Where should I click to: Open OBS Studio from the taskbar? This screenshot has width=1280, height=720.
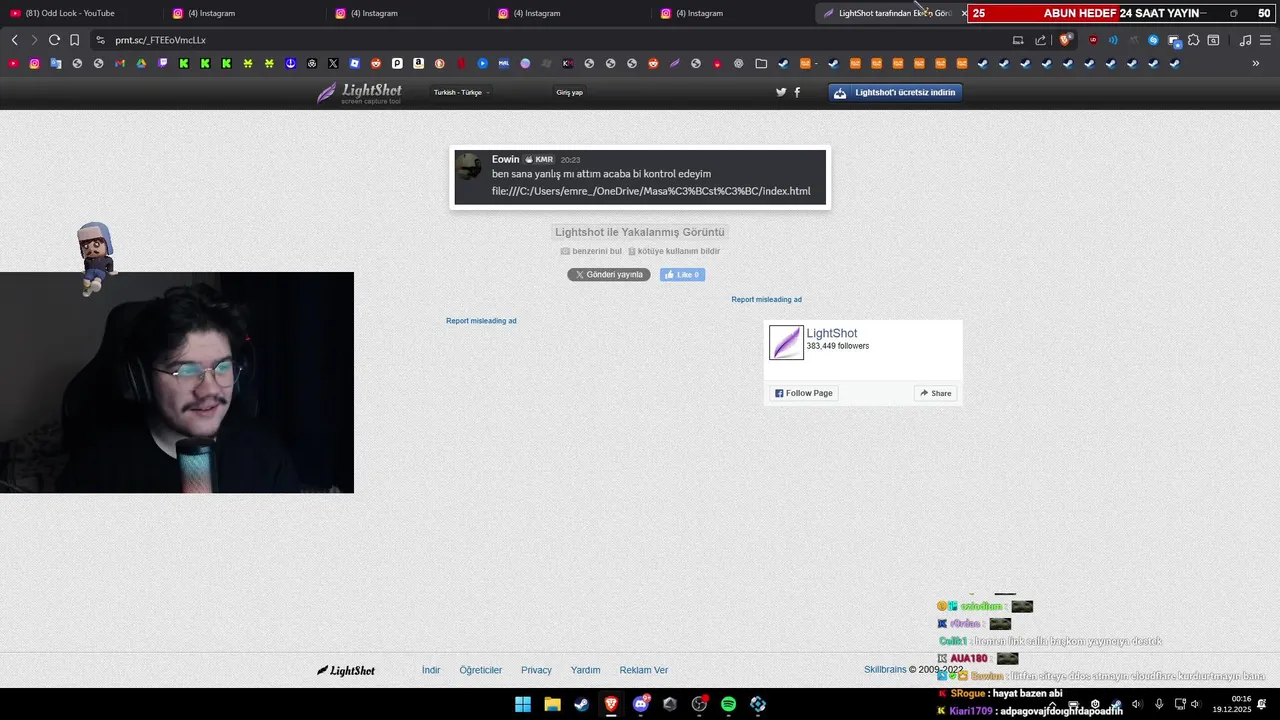point(699,704)
